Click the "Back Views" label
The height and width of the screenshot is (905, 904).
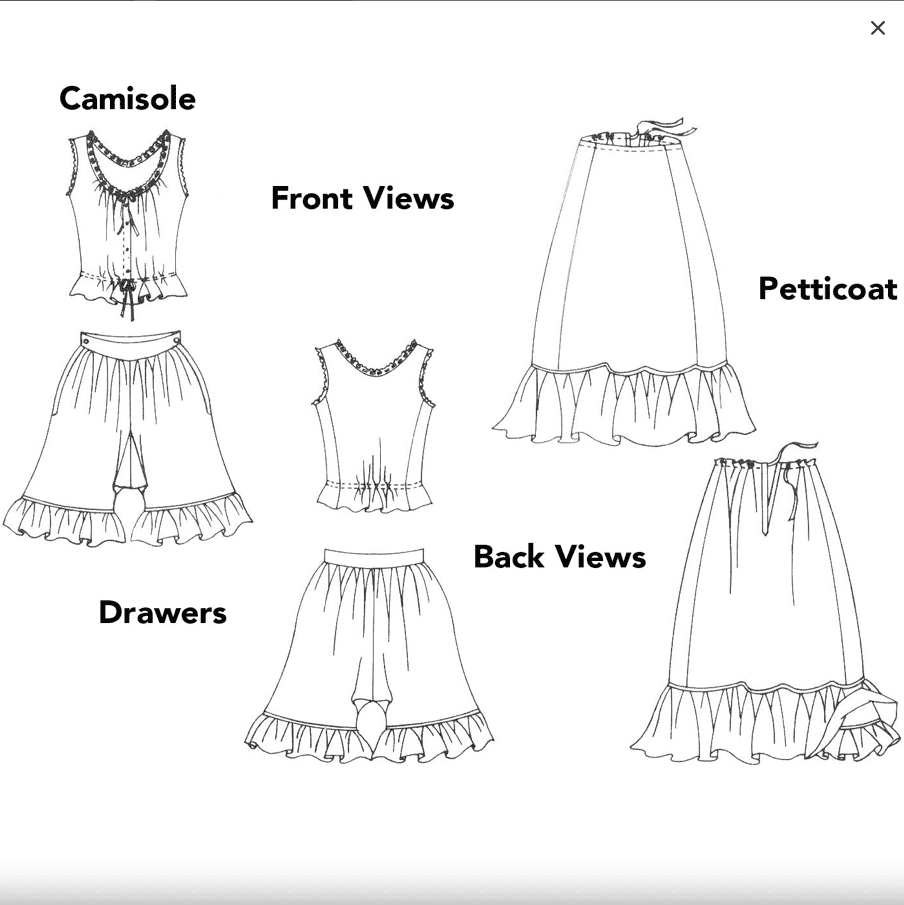559,557
